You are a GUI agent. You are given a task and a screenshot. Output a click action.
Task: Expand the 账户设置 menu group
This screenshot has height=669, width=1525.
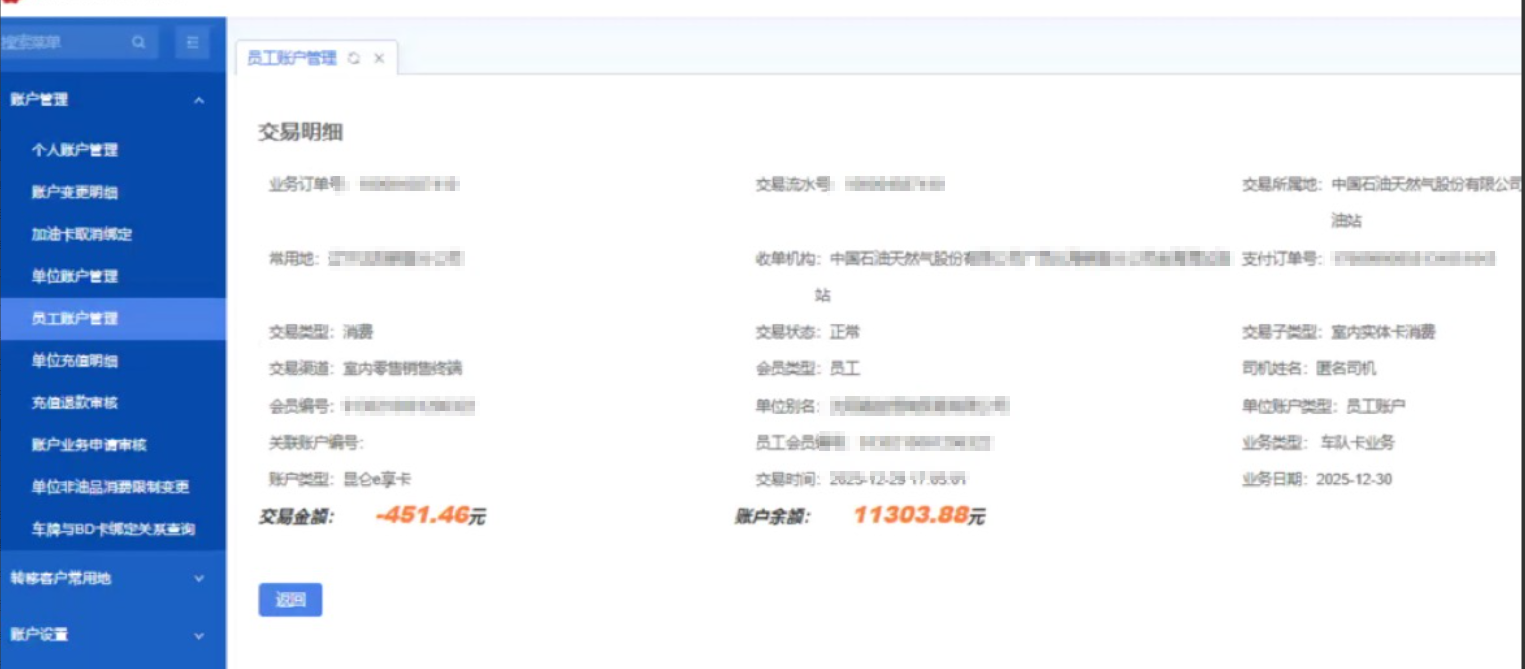198,635
